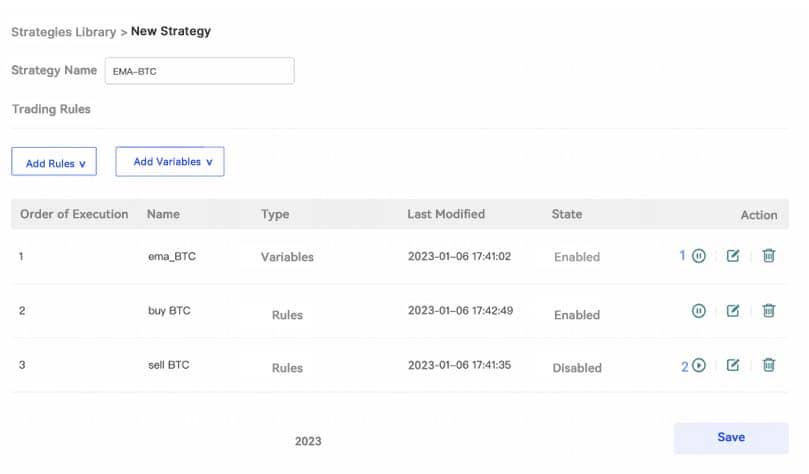This screenshot has height=474, width=809.
Task: Enable the sell BTC rule
Action: pyautogui.click(x=699, y=366)
